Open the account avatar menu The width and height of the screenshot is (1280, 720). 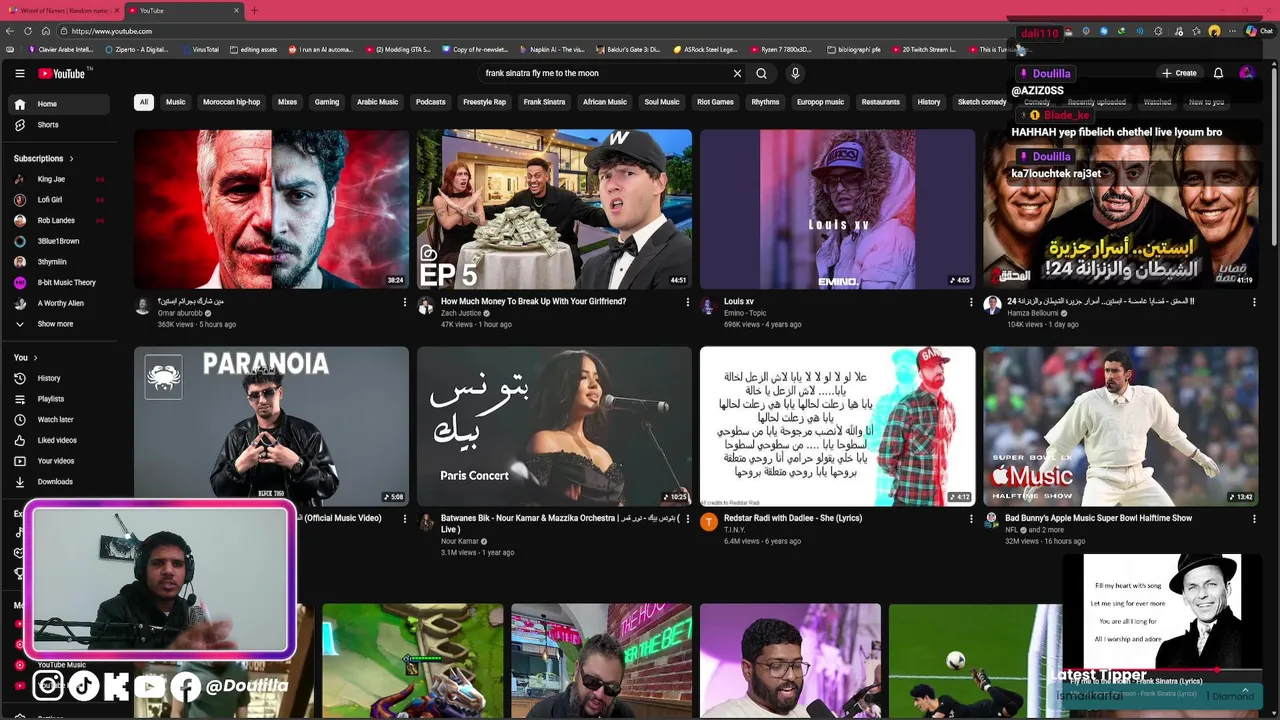[x=1246, y=73]
